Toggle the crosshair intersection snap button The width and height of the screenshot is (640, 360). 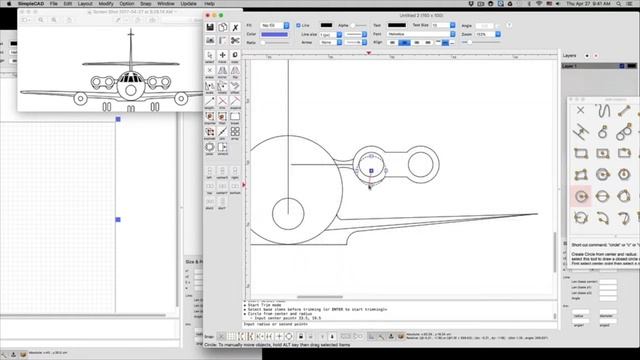tap(279, 336)
